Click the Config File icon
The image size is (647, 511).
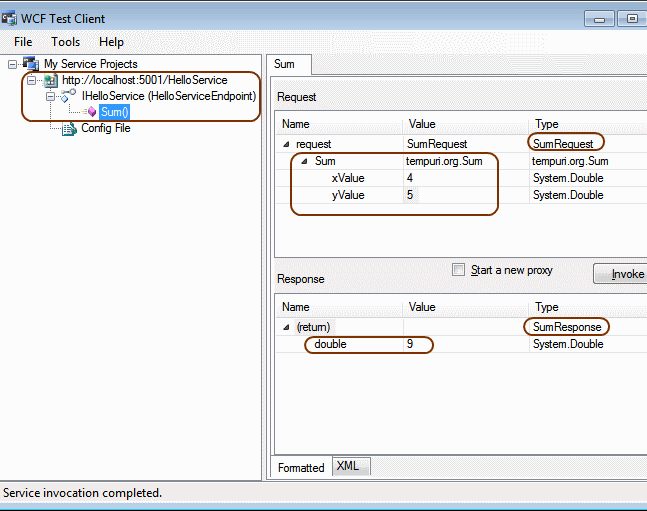click(69, 128)
